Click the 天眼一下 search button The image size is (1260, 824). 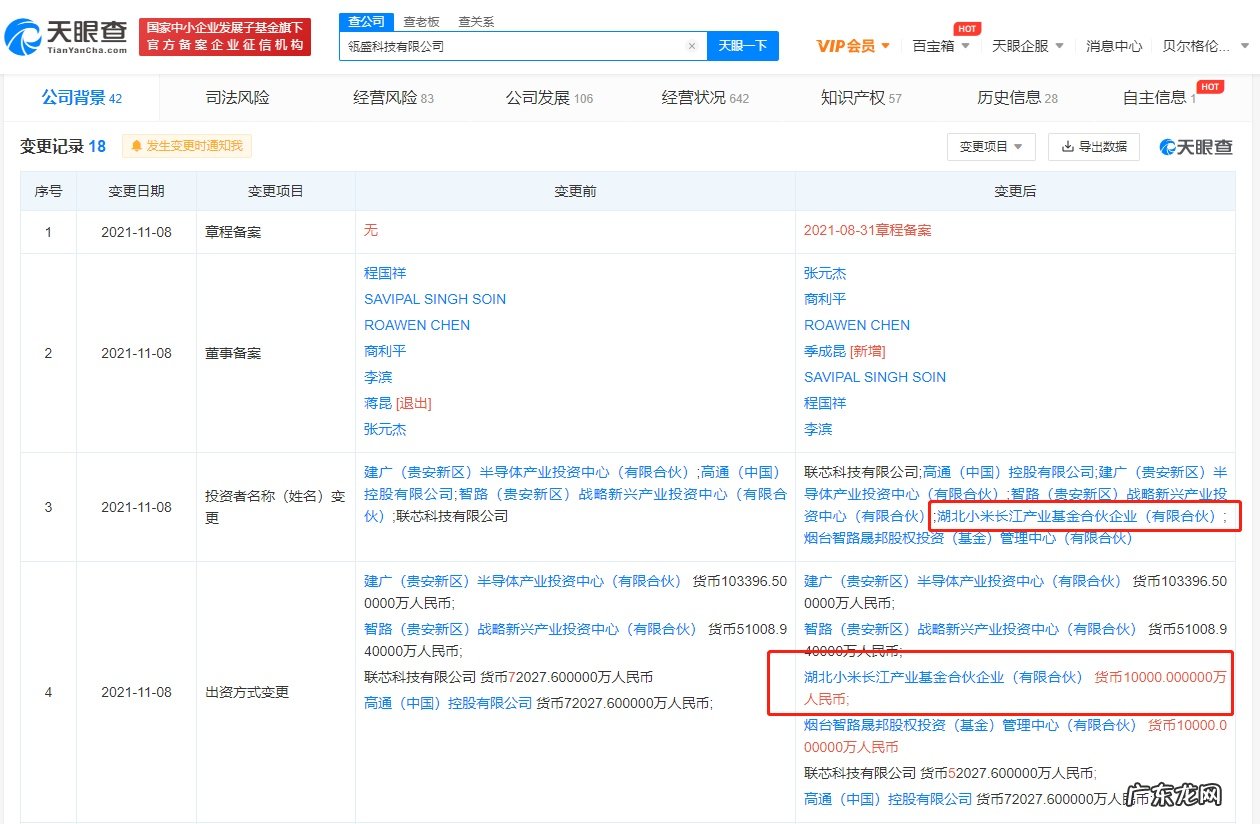pyautogui.click(x=742, y=46)
